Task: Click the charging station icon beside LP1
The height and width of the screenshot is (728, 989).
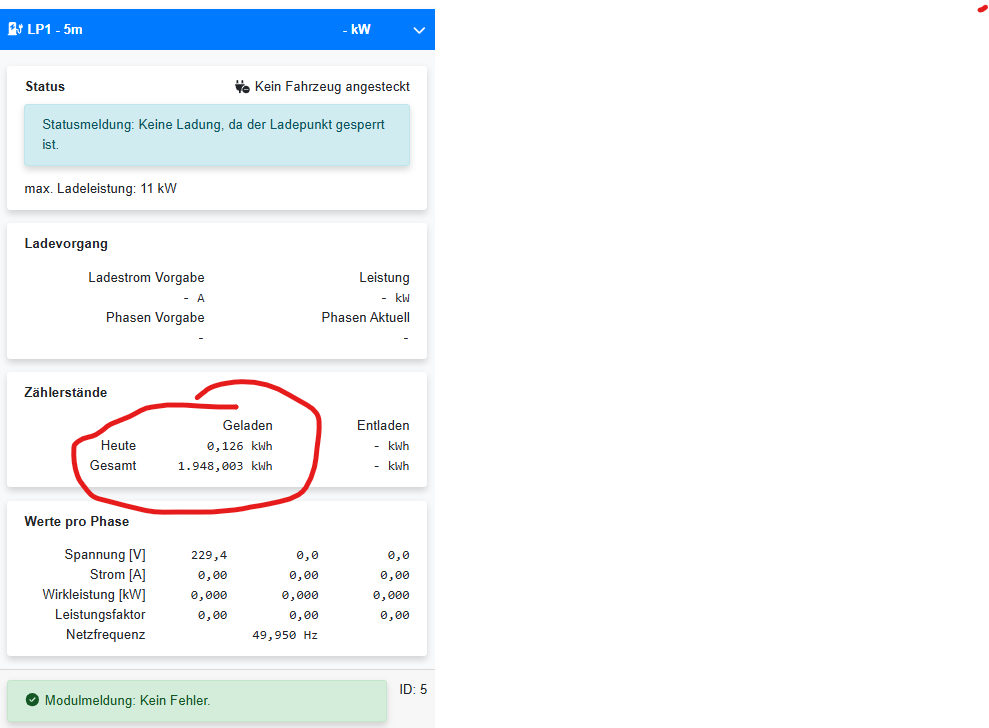Action: click(x=15, y=29)
